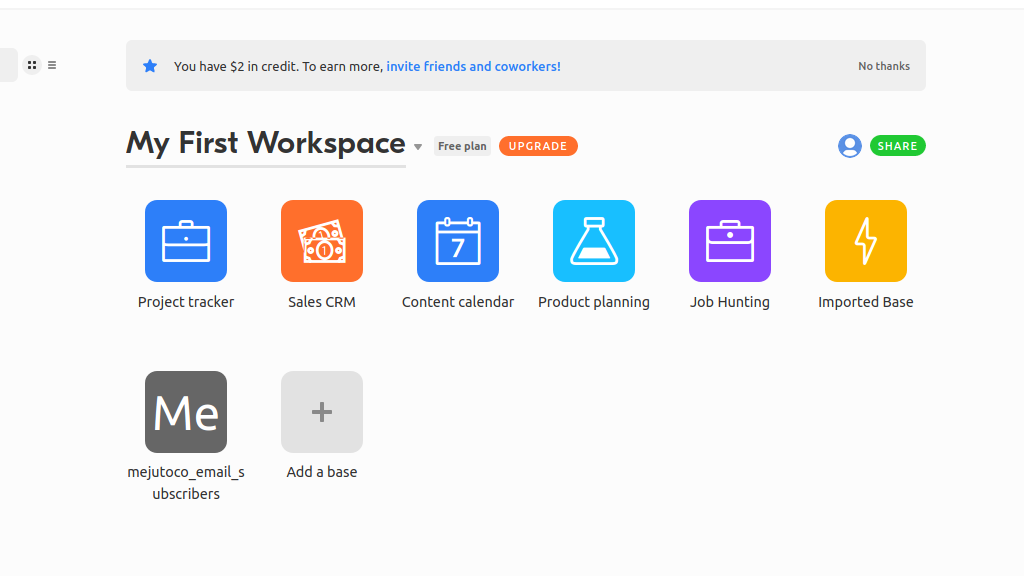Open the Product planning base
Image resolution: width=1024 pixels, height=576 pixels.
(x=594, y=240)
